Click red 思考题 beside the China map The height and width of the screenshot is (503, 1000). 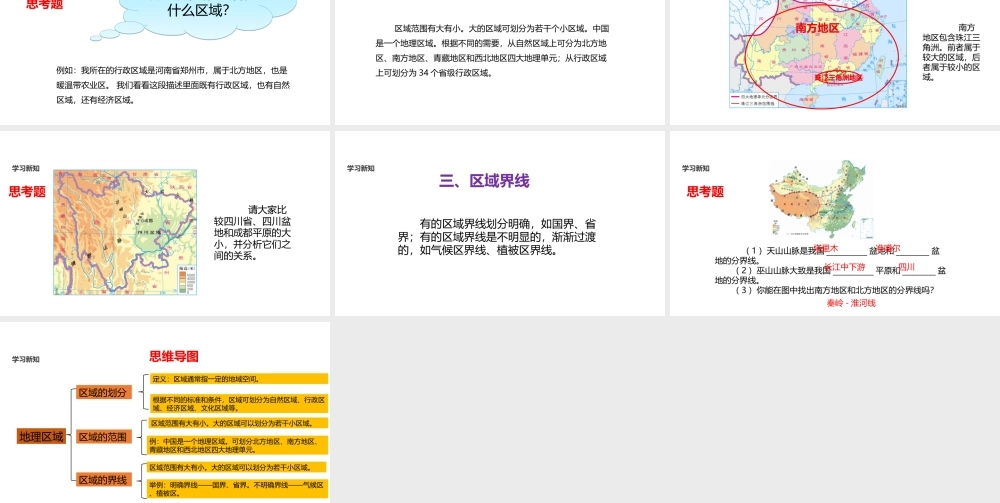click(705, 191)
